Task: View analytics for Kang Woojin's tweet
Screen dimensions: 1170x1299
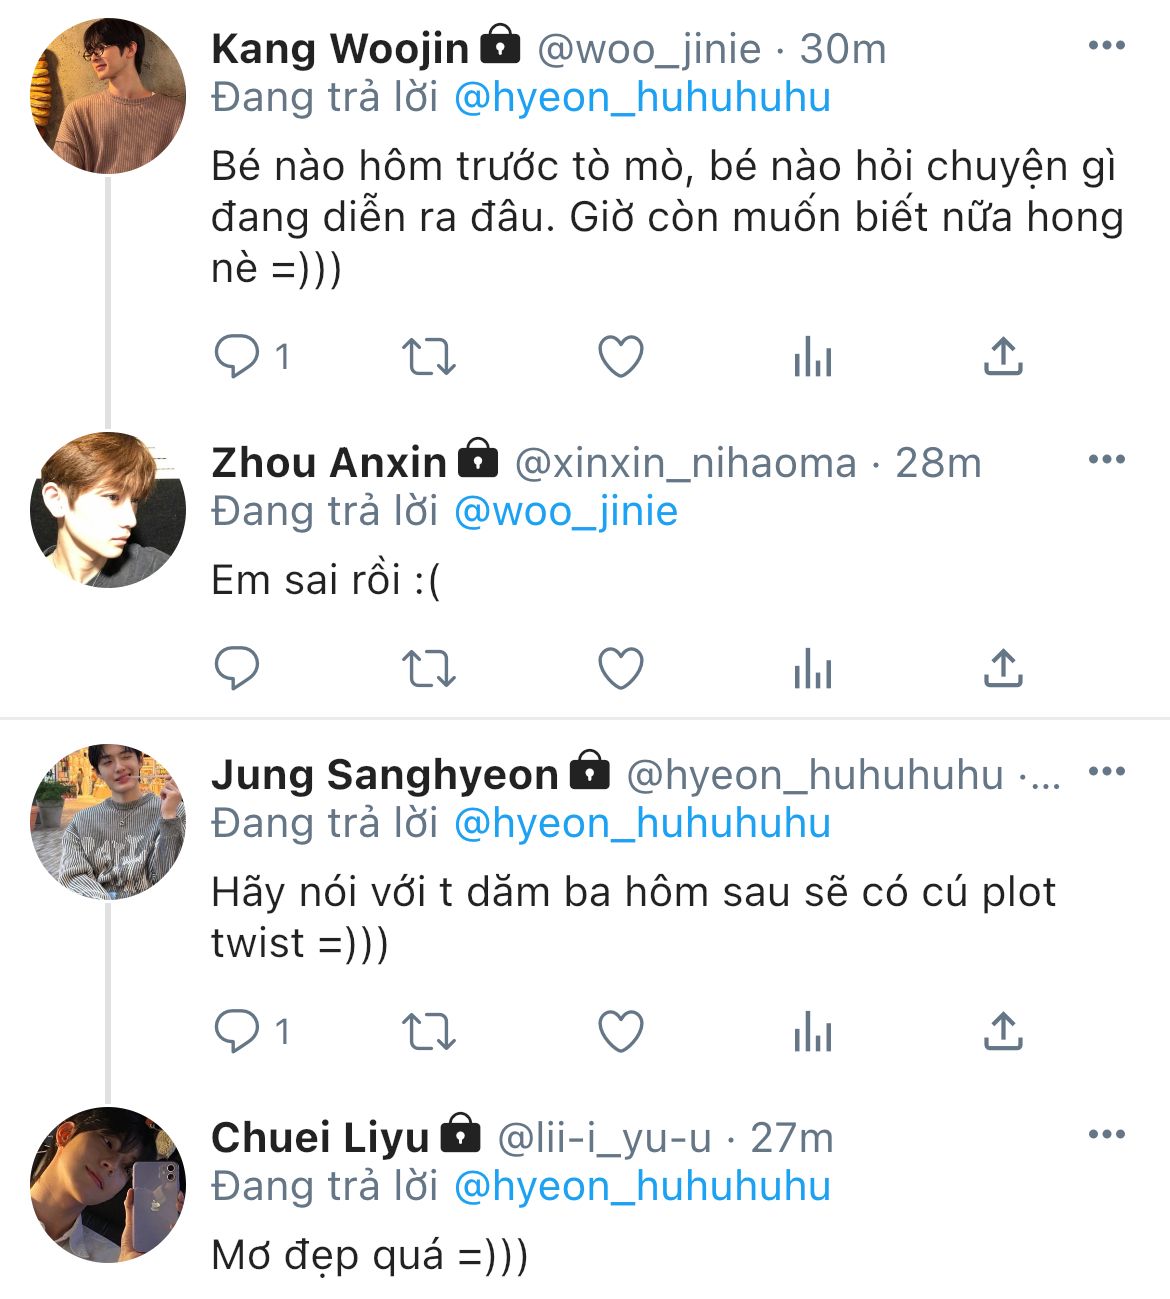Action: coord(812,356)
